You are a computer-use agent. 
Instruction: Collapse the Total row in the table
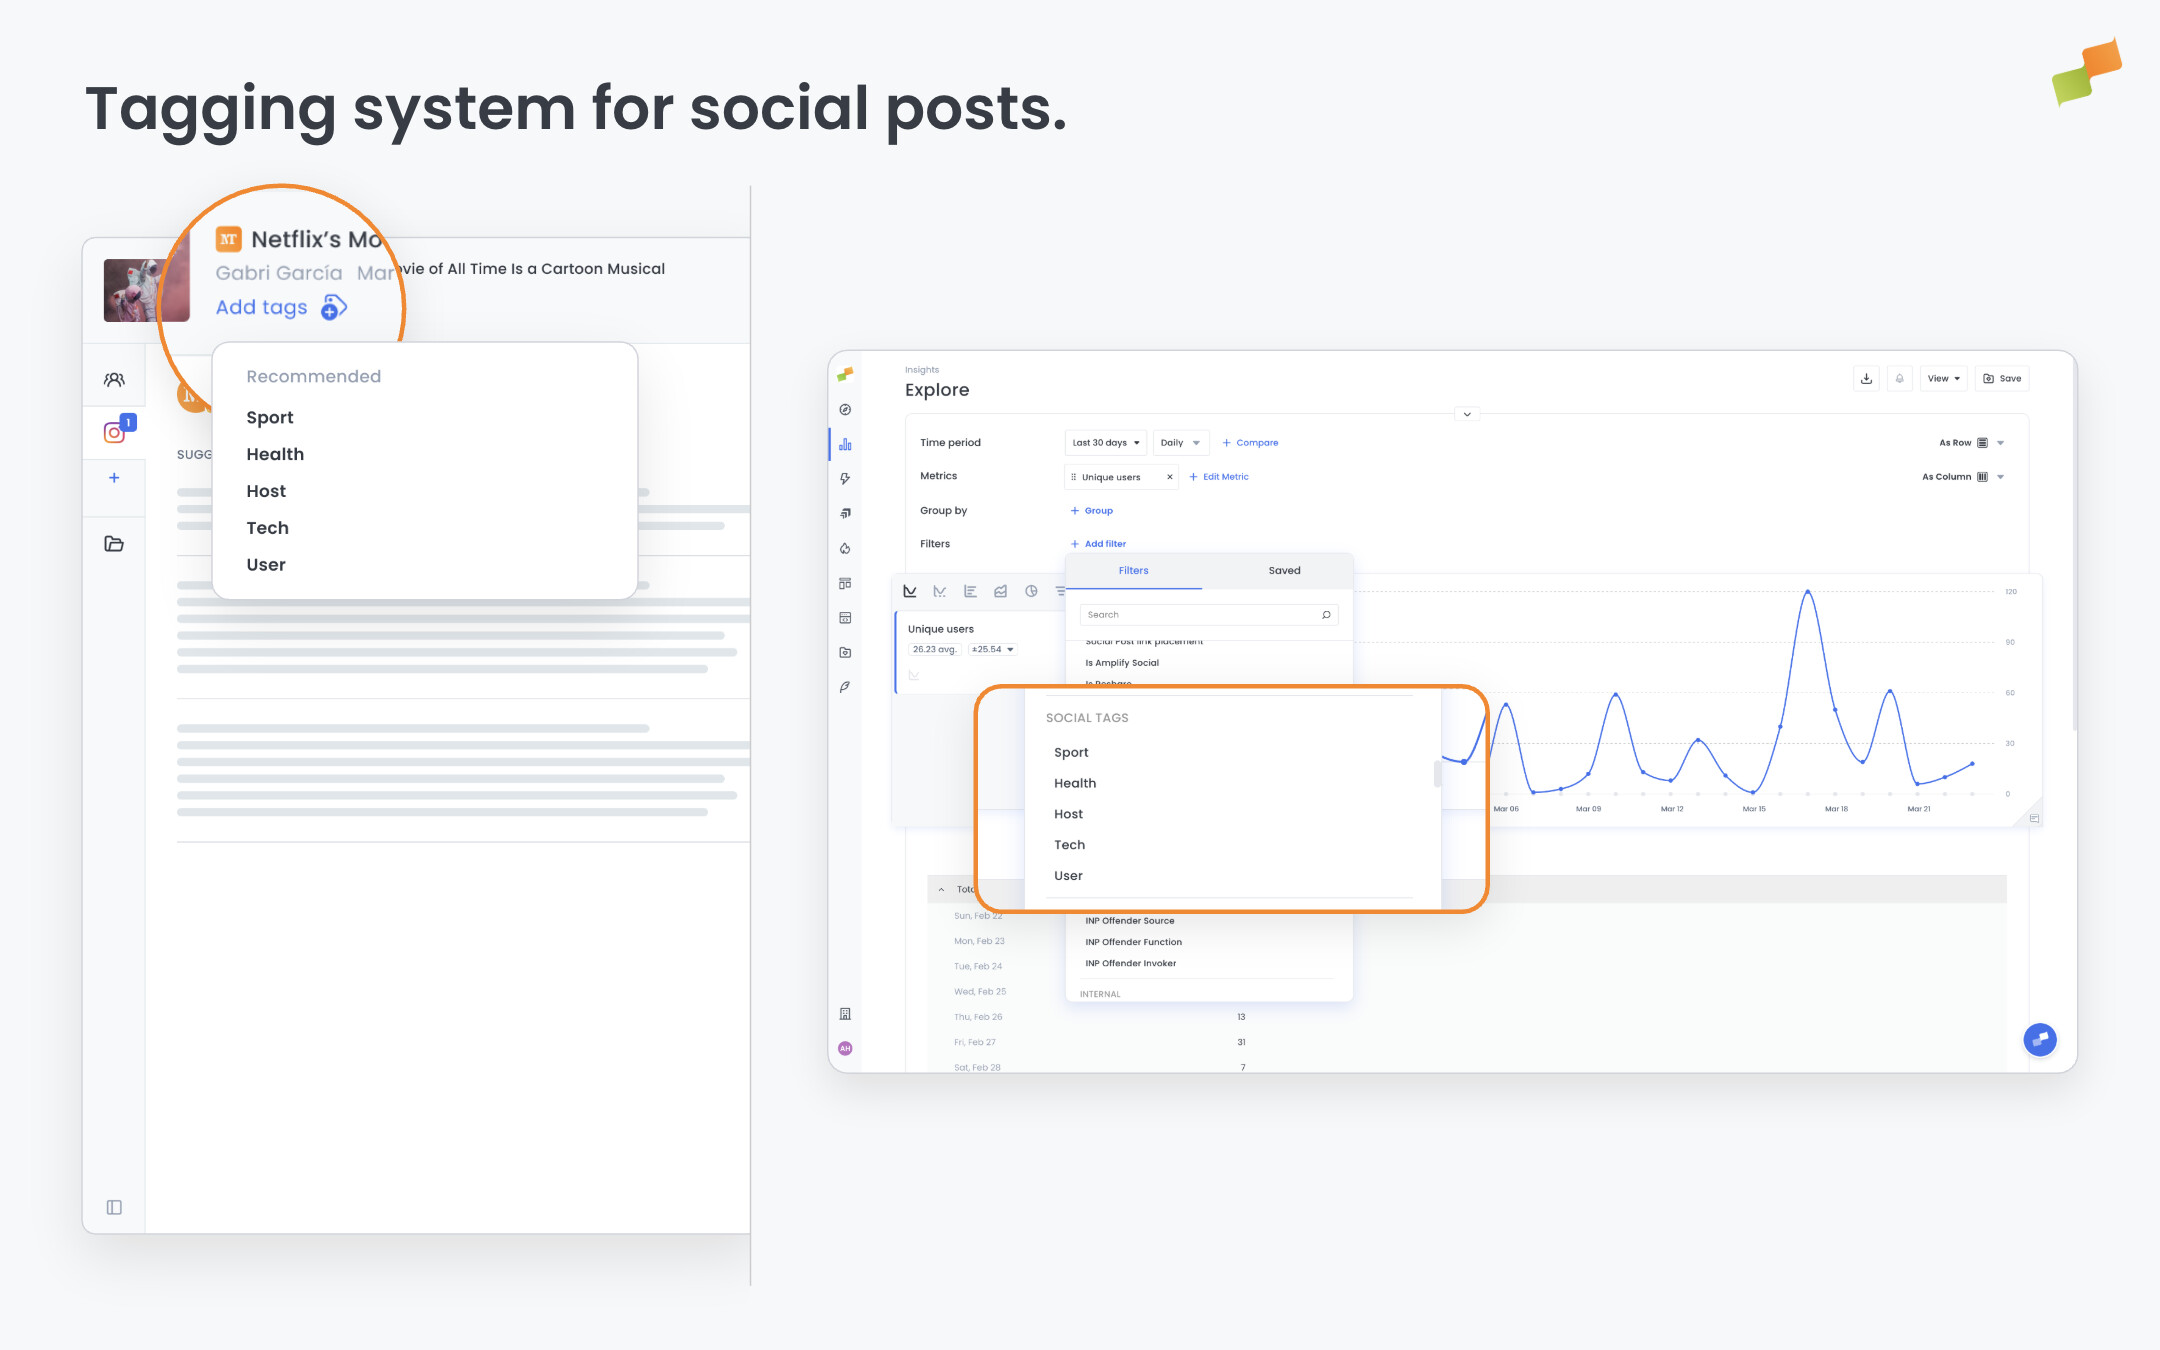(x=941, y=889)
